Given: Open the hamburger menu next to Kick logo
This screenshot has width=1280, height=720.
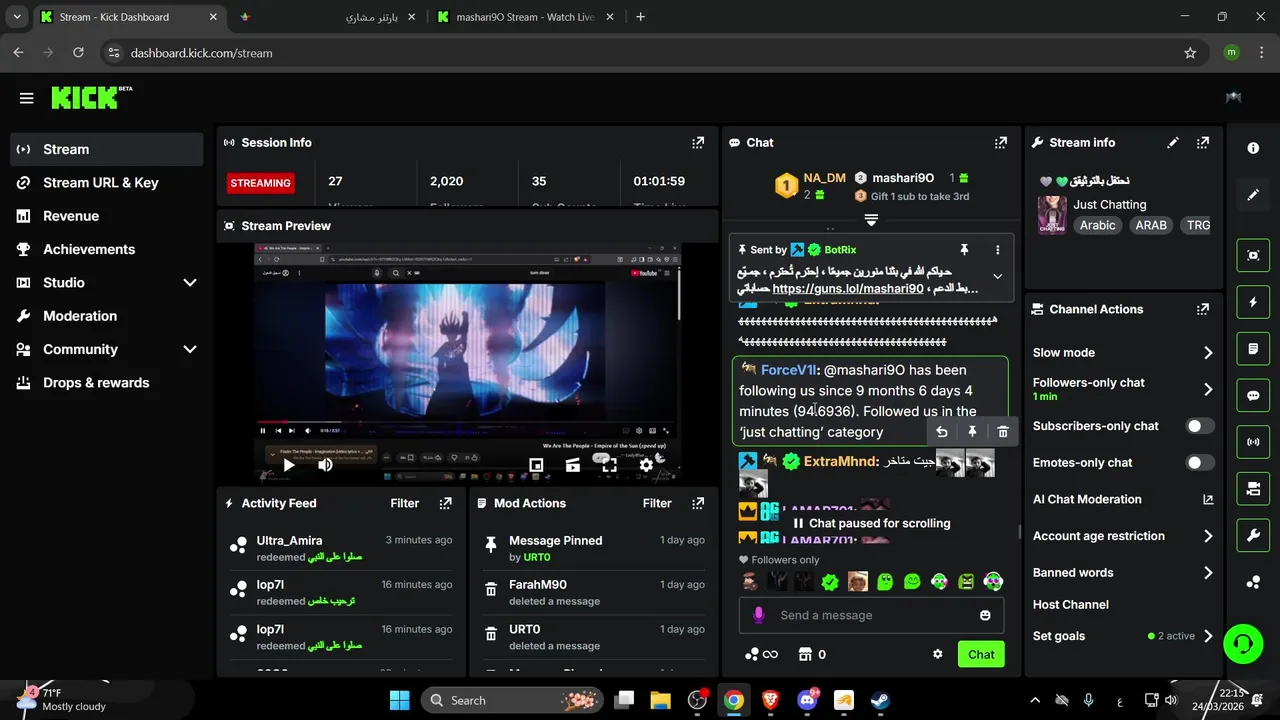Looking at the screenshot, I should (27, 98).
